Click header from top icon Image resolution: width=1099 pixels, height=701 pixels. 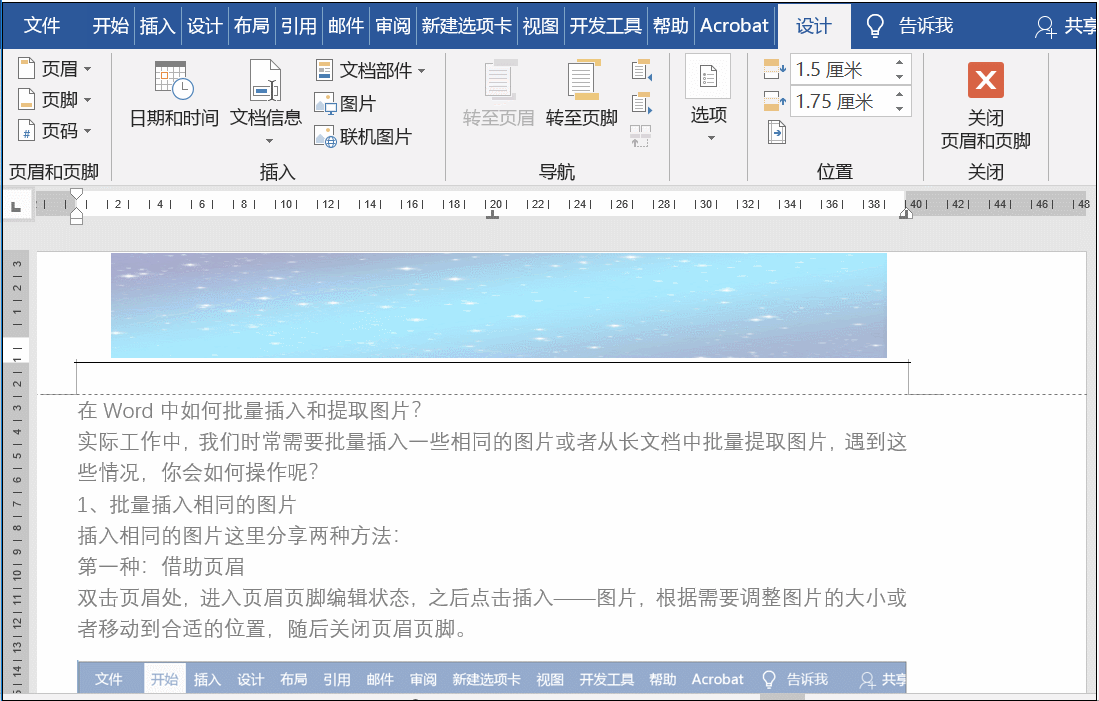point(774,69)
